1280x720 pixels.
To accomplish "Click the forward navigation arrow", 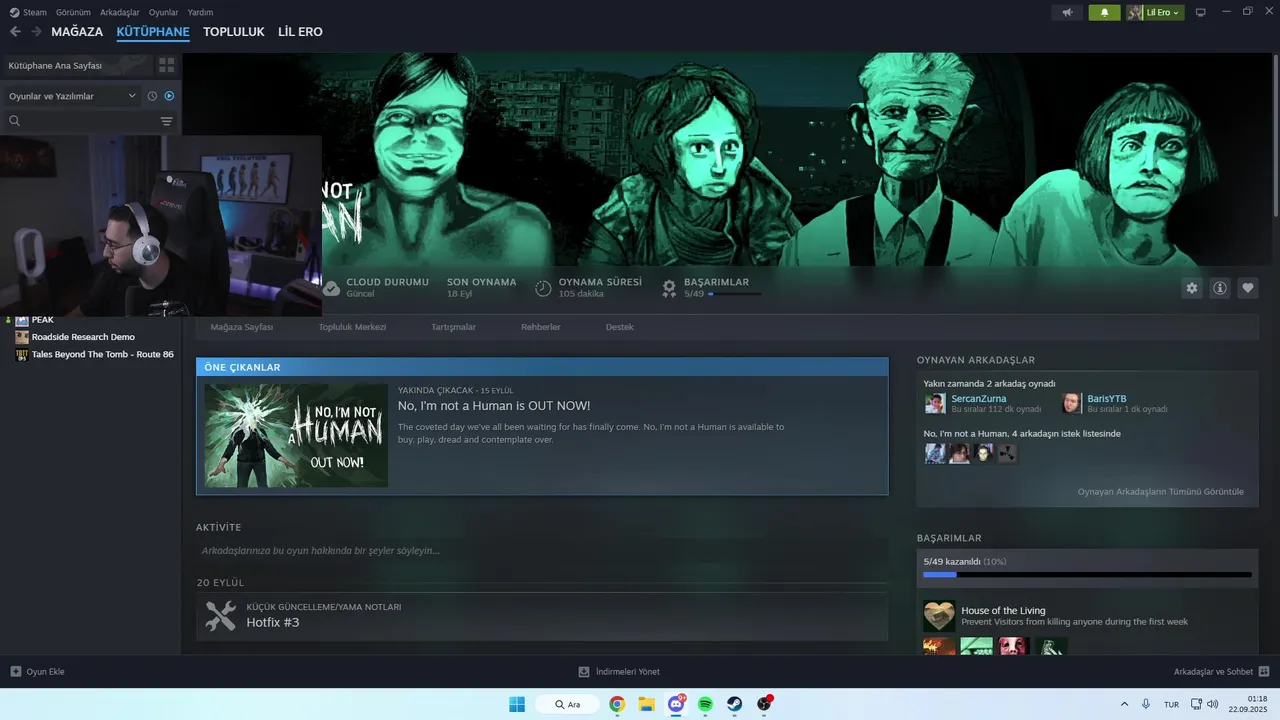I will (36, 32).
